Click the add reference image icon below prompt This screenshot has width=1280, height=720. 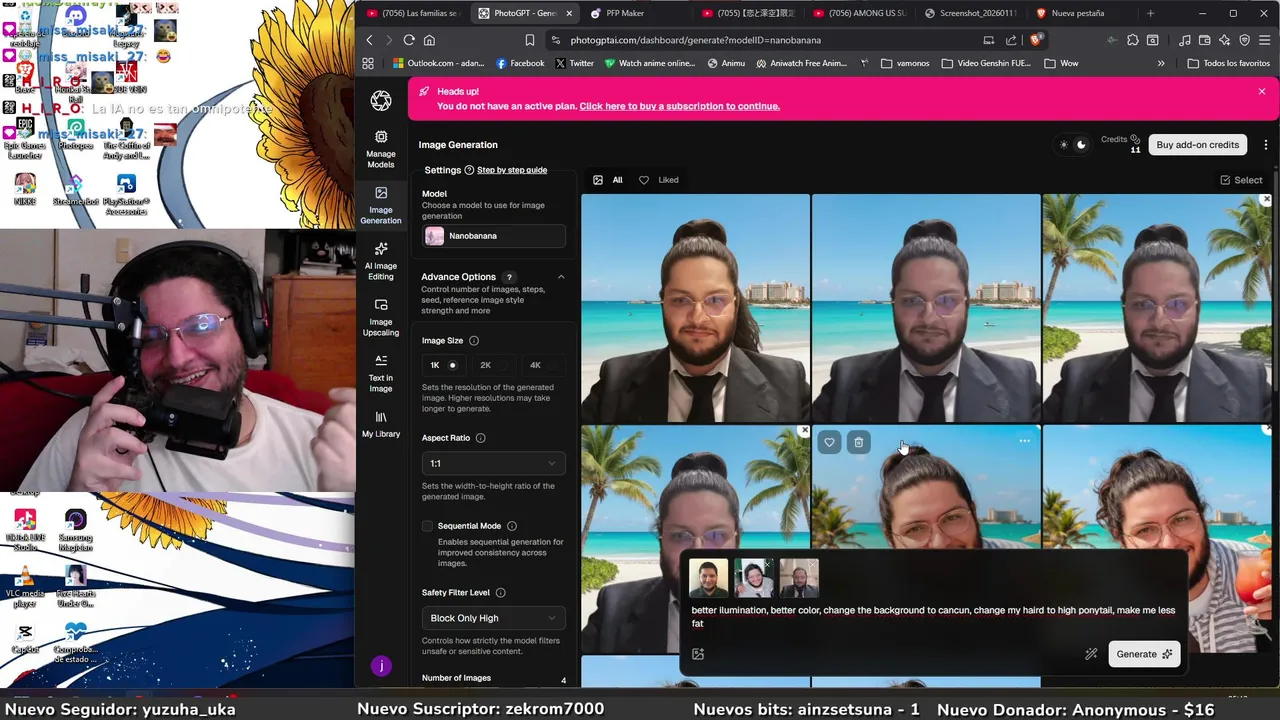pos(698,654)
